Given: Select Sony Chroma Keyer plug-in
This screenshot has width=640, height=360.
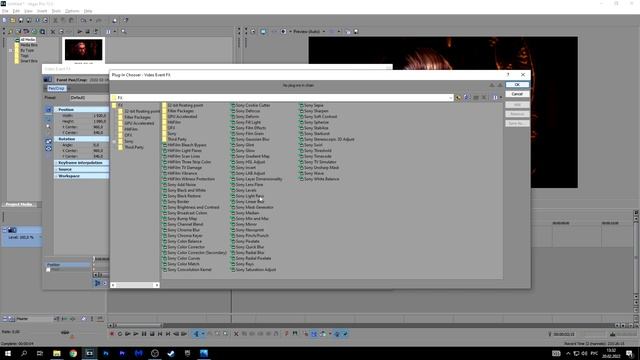Looking at the screenshot, I should click(x=182, y=236).
